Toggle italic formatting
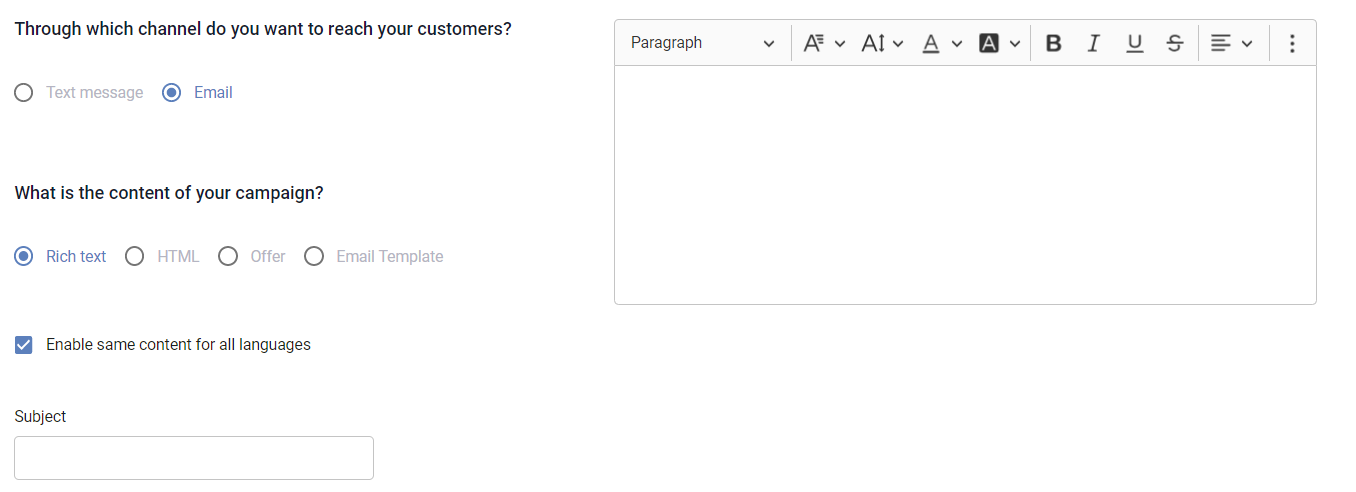The height and width of the screenshot is (492, 1356). click(1094, 43)
